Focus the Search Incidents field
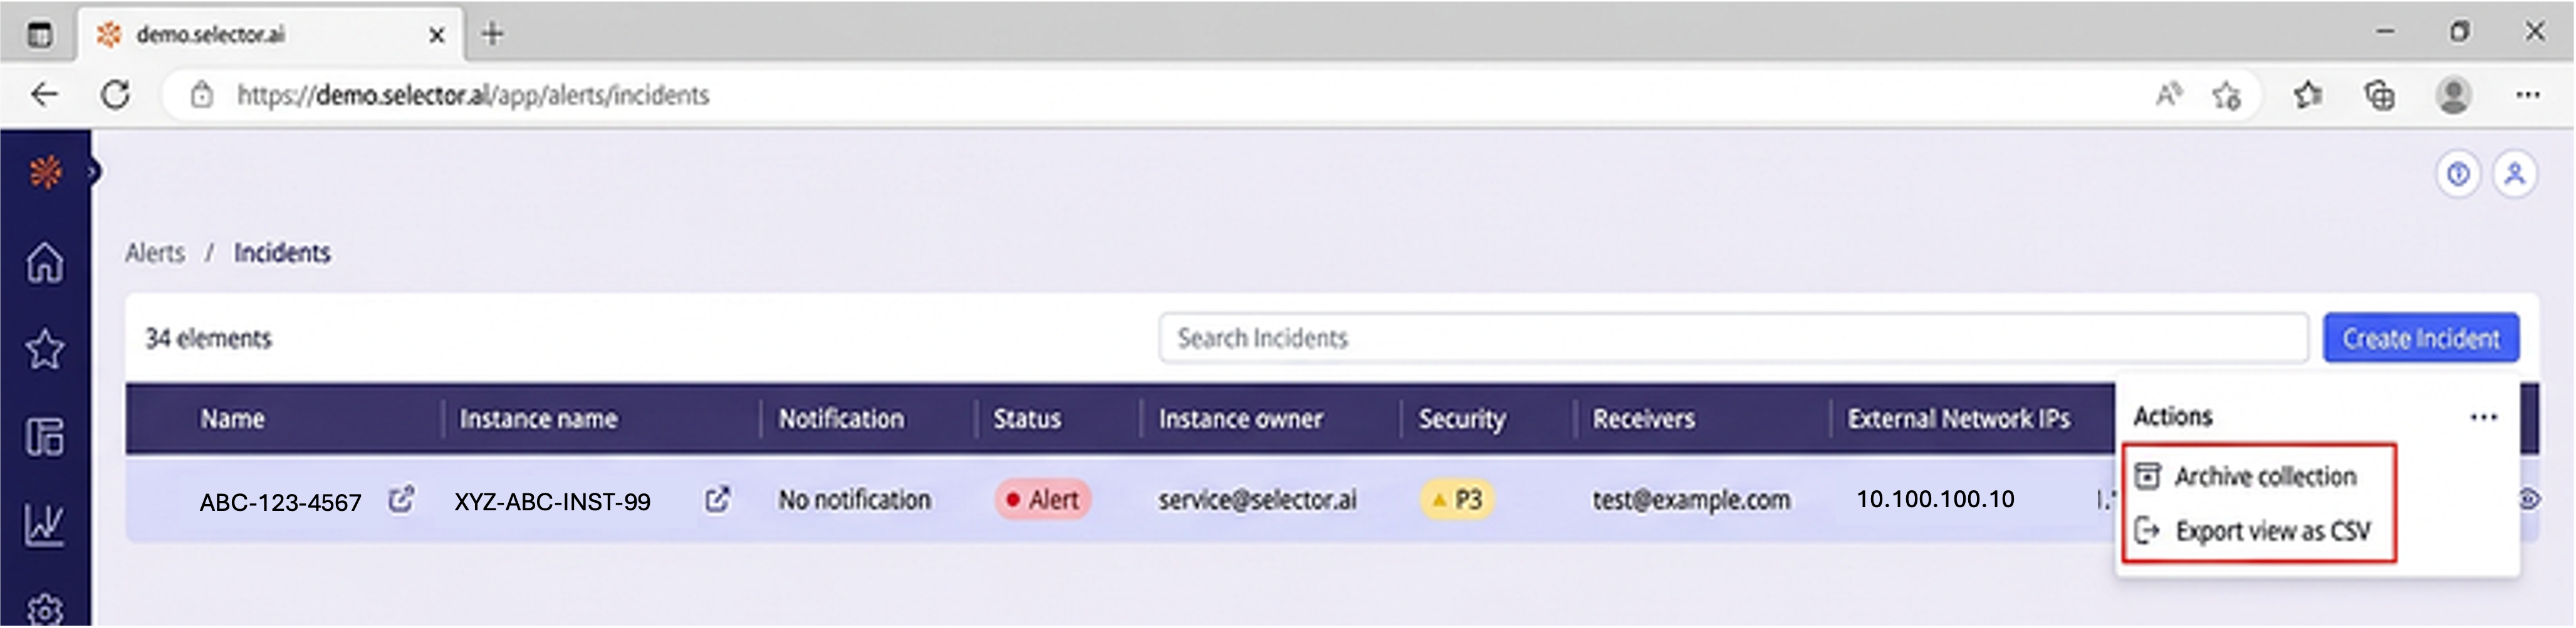This screenshot has width=2576, height=628. pyautogui.click(x=1733, y=338)
